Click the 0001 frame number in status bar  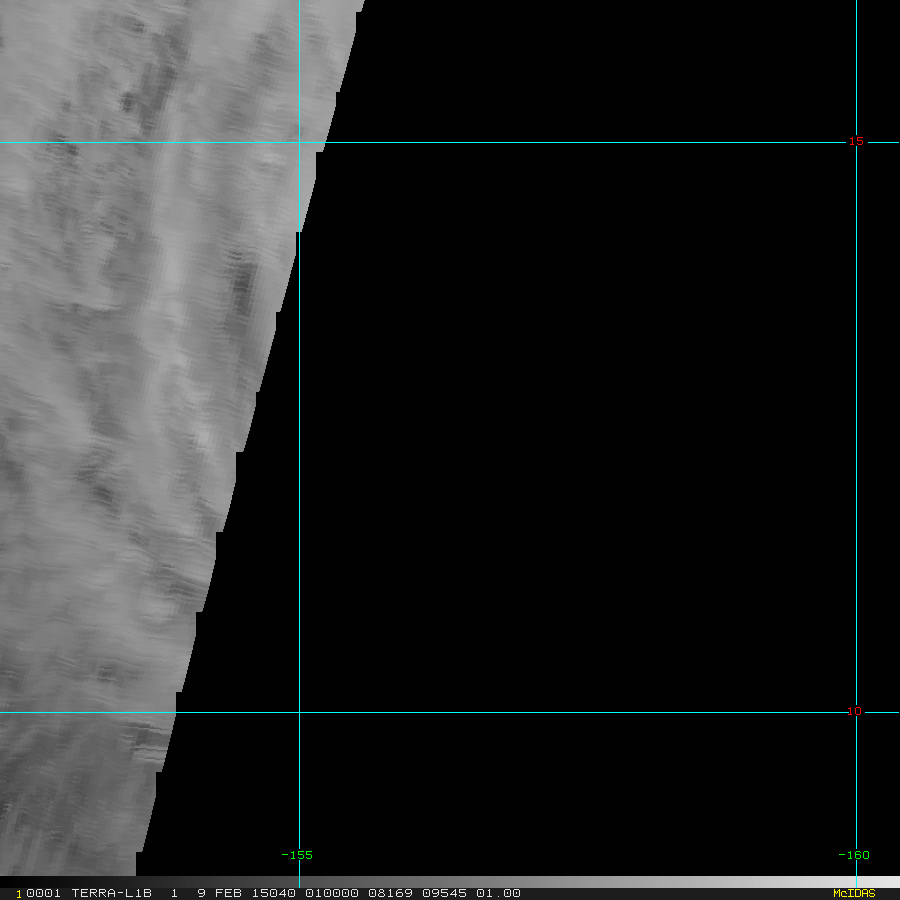(44, 893)
